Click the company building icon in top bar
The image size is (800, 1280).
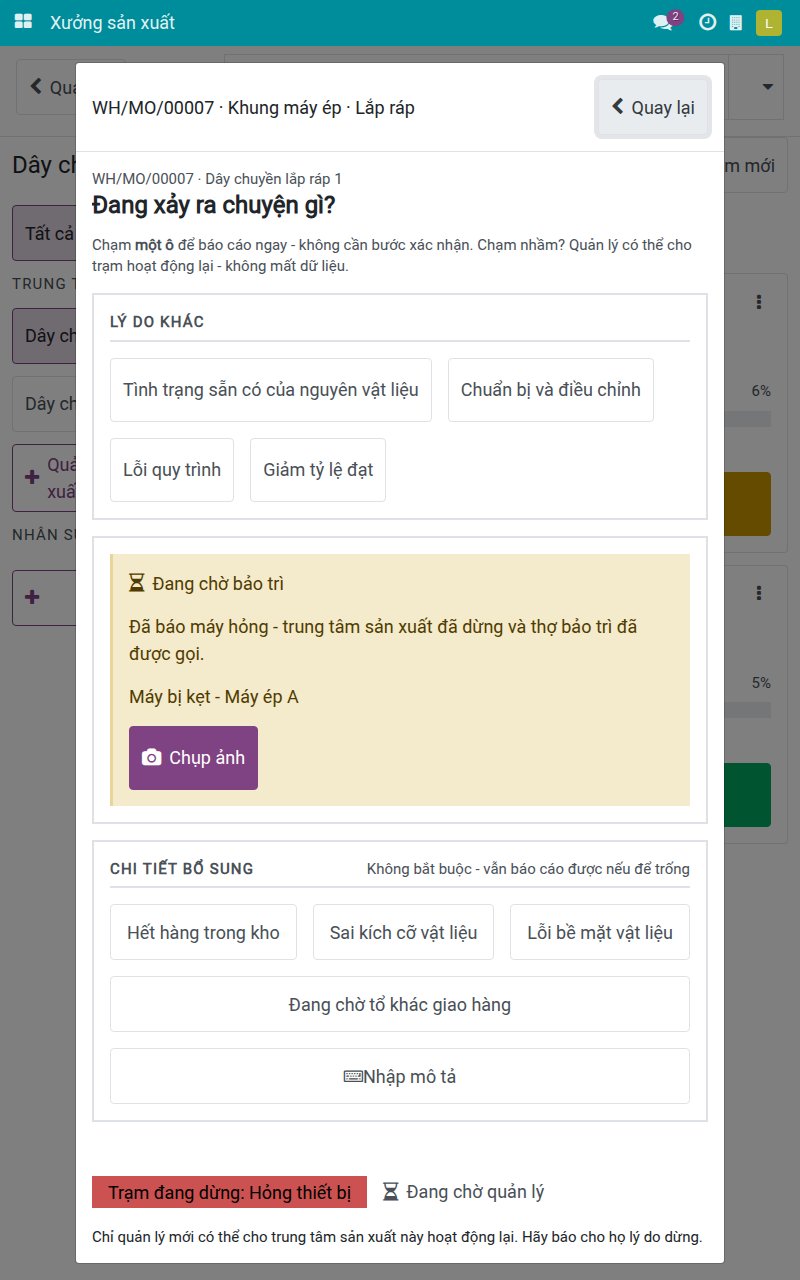(x=736, y=22)
